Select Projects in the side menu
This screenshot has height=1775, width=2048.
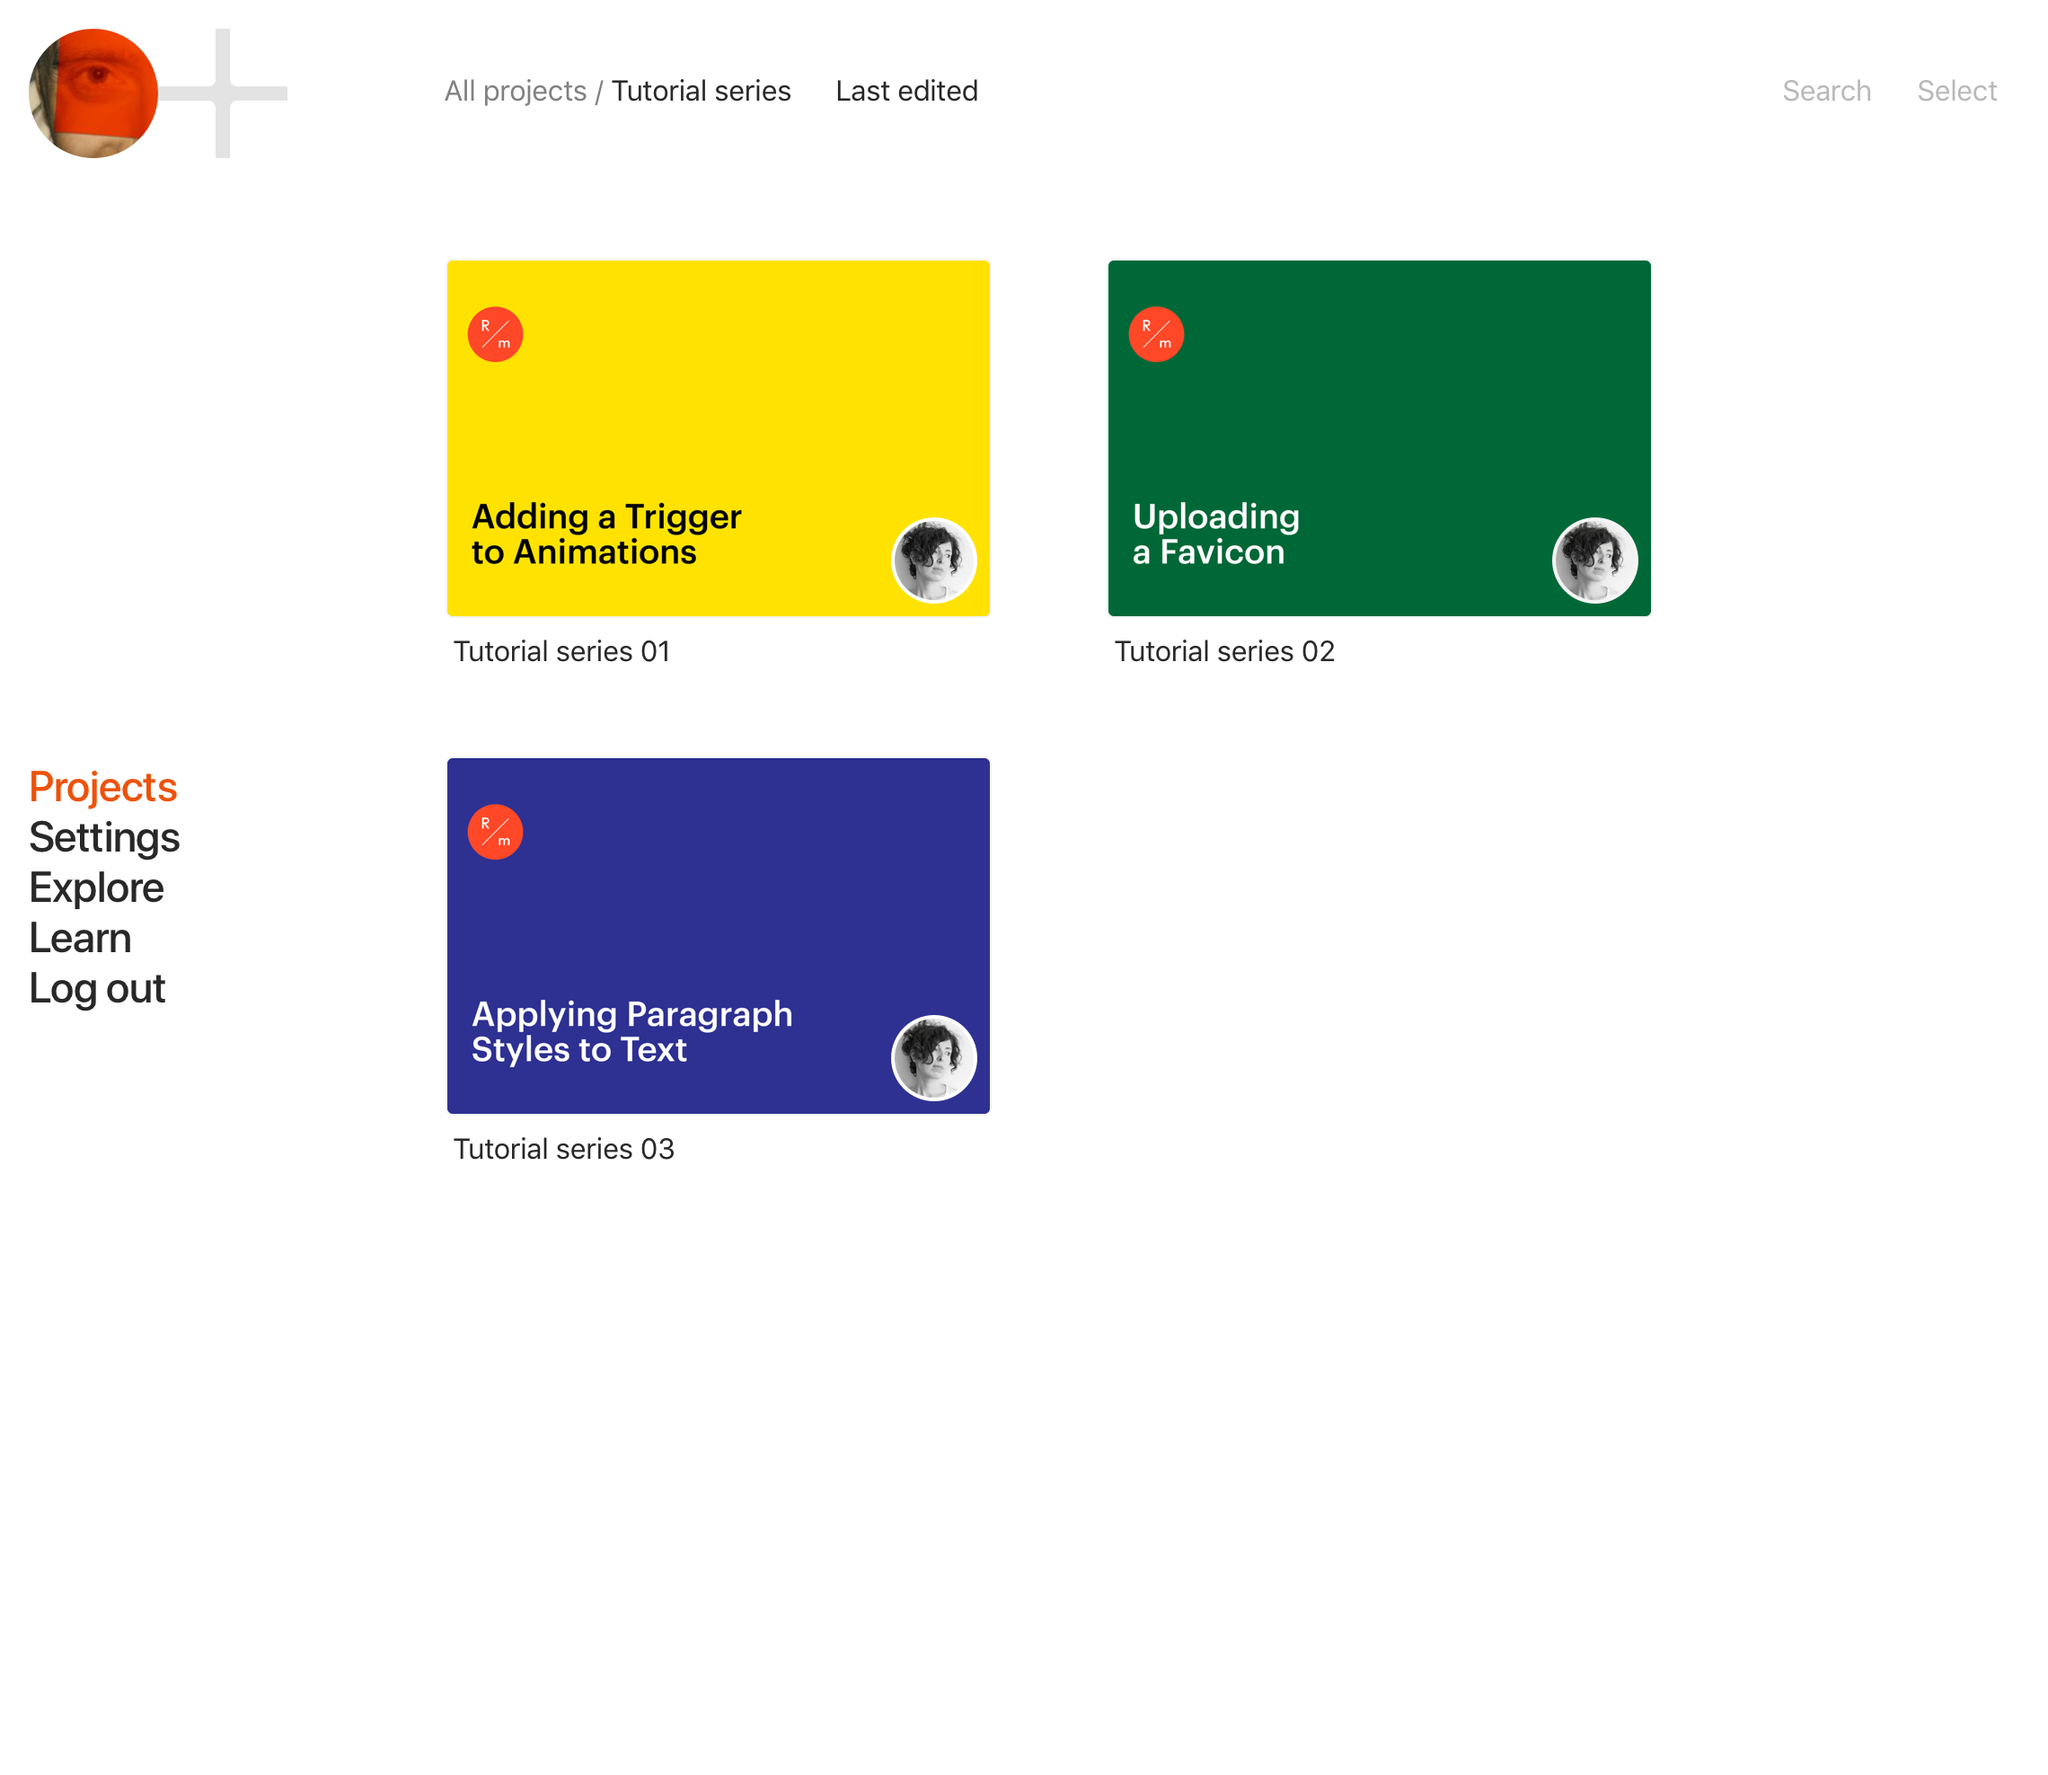click(103, 787)
